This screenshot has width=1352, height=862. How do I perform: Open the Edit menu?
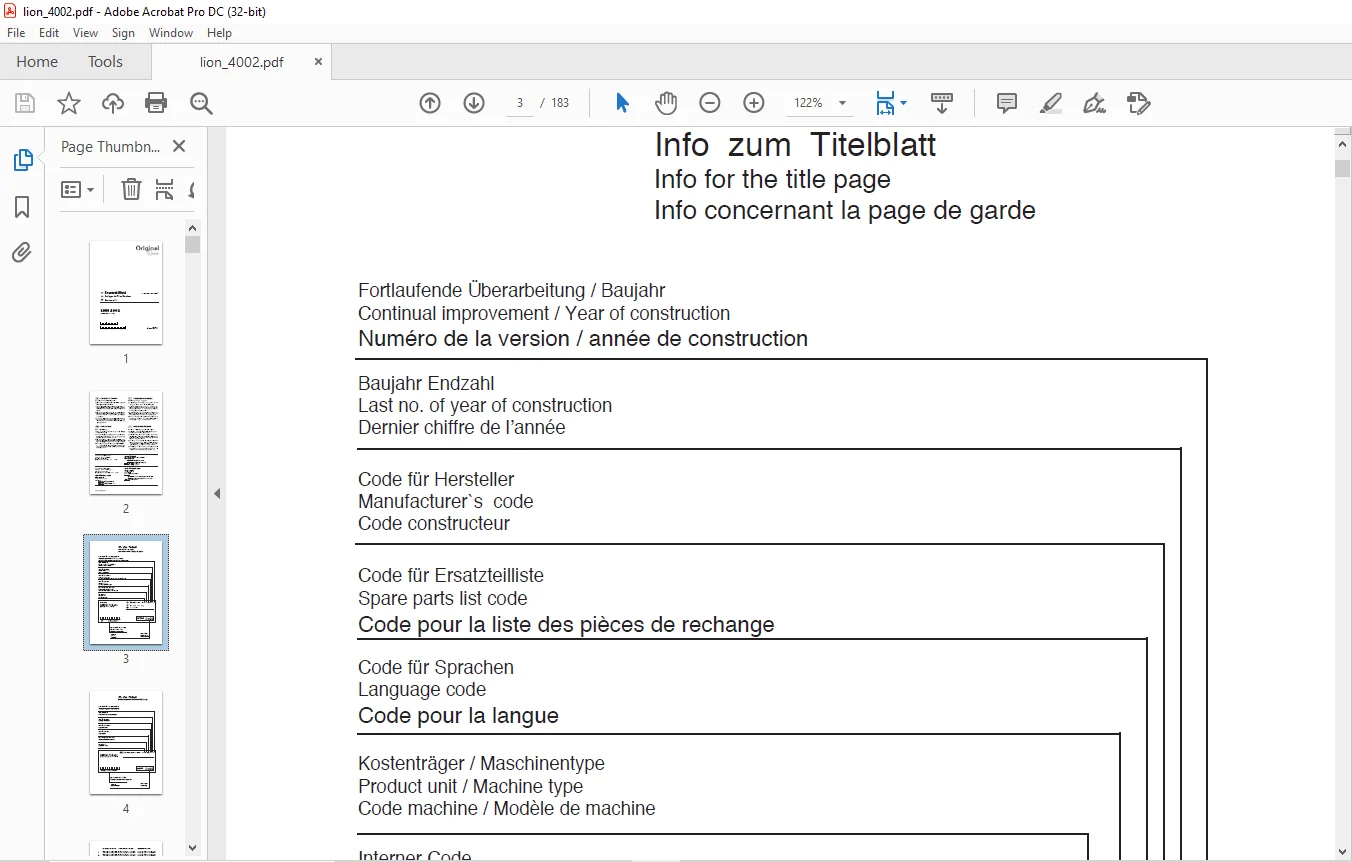49,33
